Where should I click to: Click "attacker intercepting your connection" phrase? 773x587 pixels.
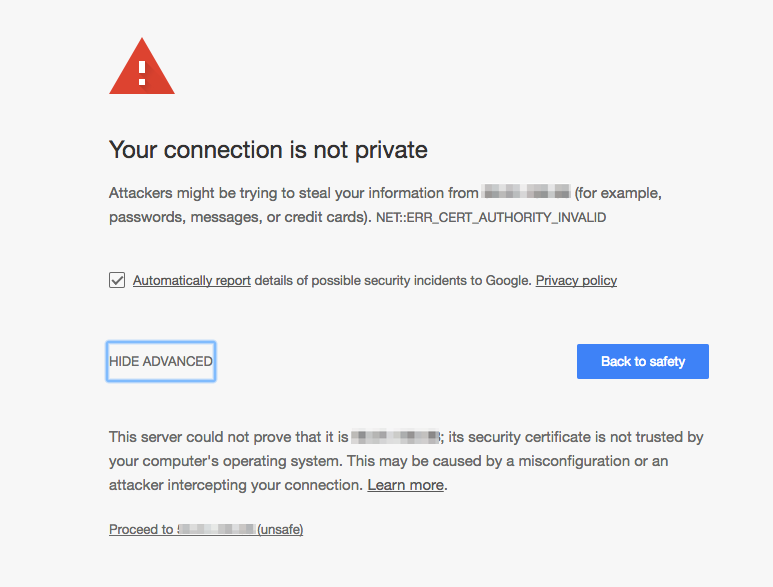point(235,485)
